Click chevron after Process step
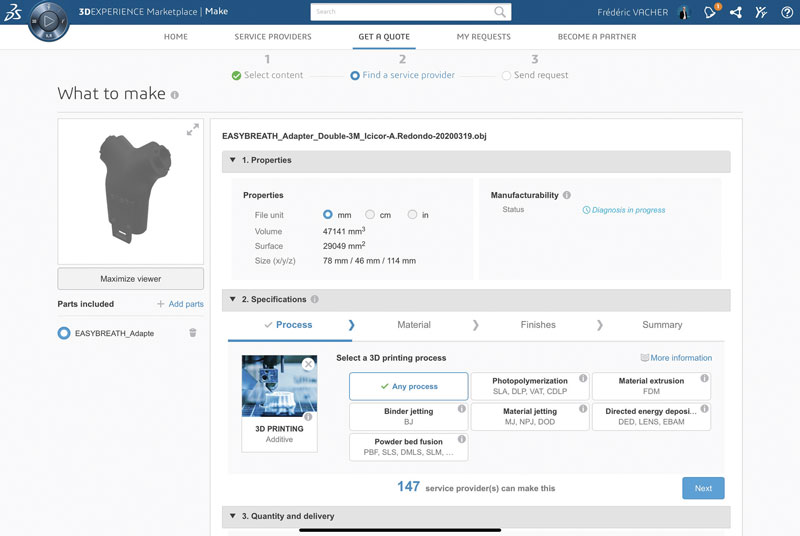The width and height of the screenshot is (800, 536). 351,325
